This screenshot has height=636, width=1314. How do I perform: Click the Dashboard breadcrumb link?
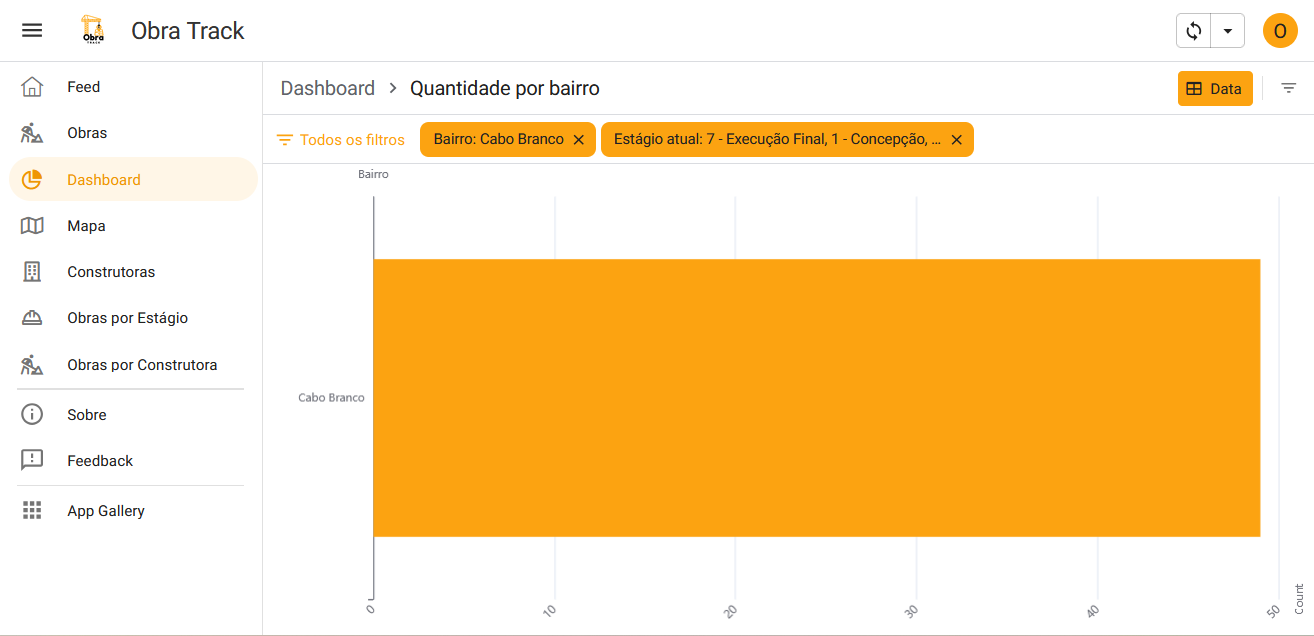(327, 88)
